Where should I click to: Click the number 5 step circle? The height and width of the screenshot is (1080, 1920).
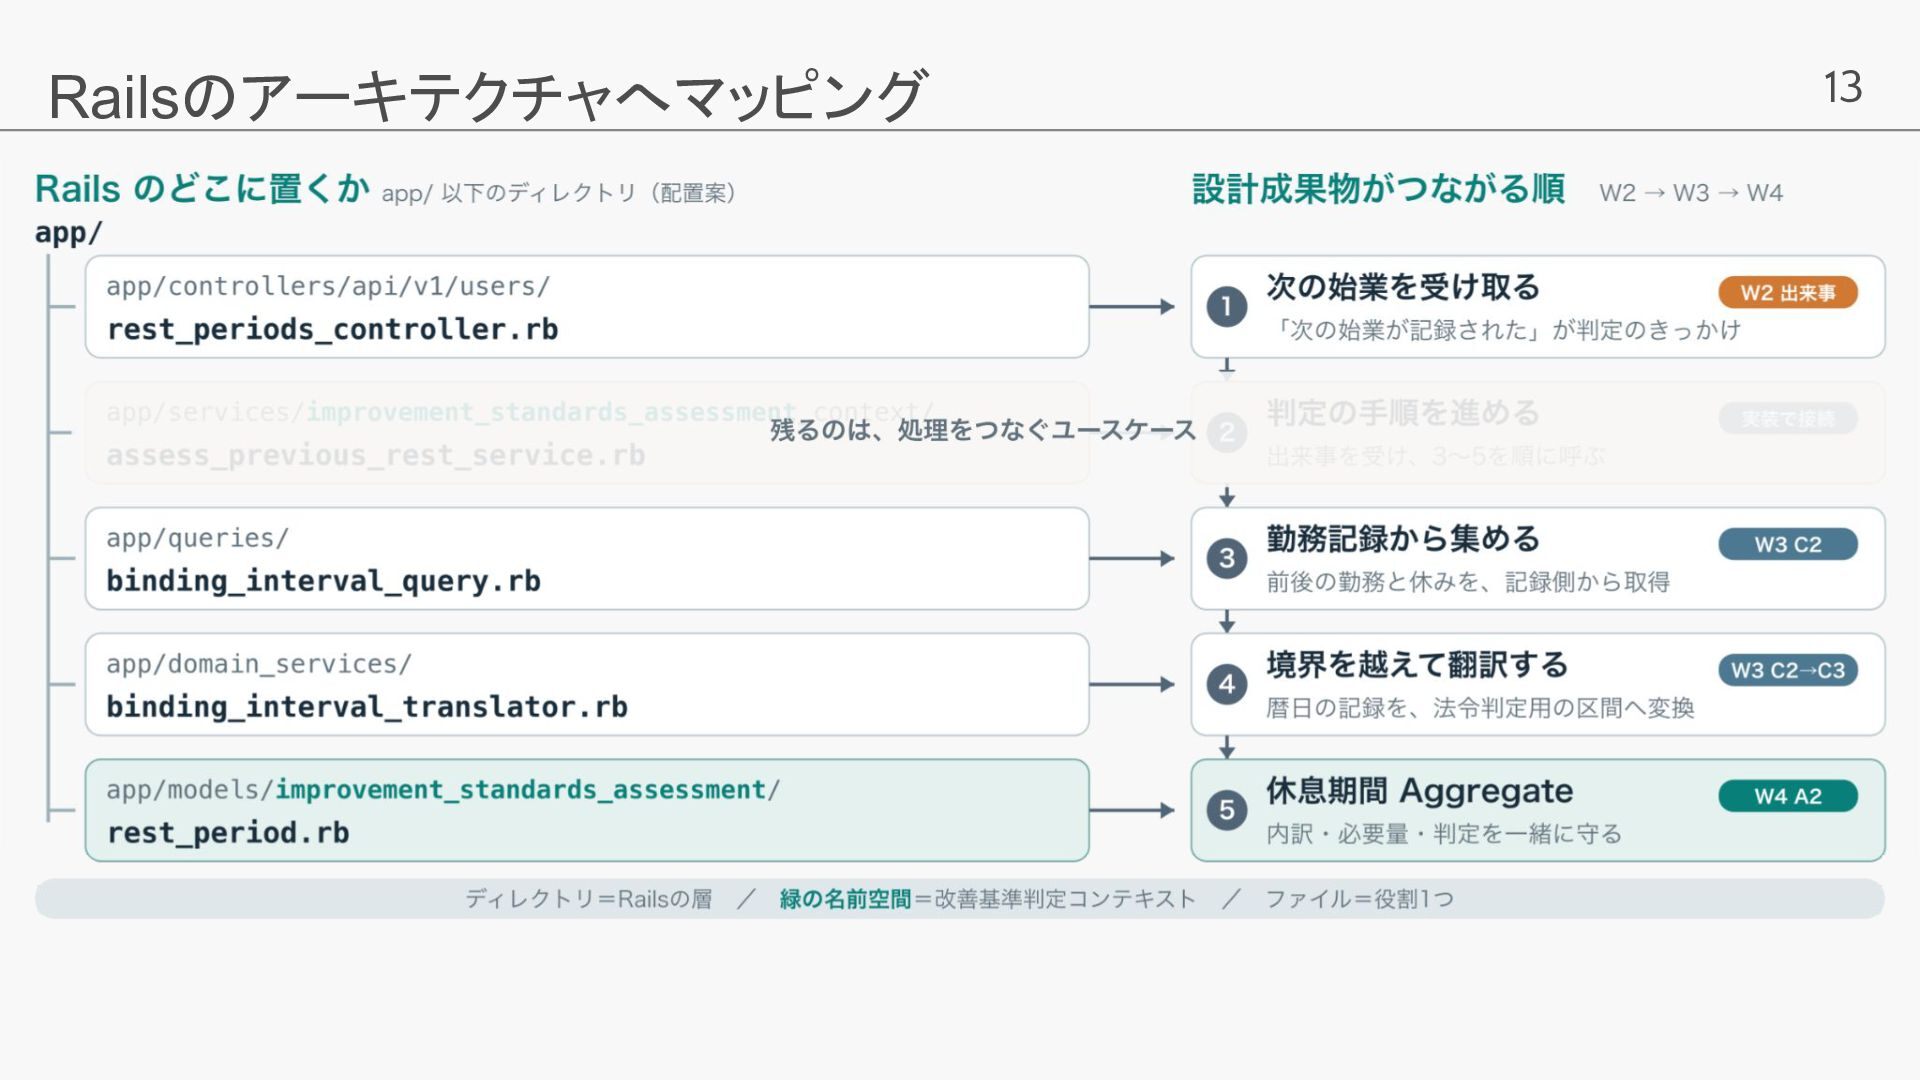click(x=1227, y=810)
